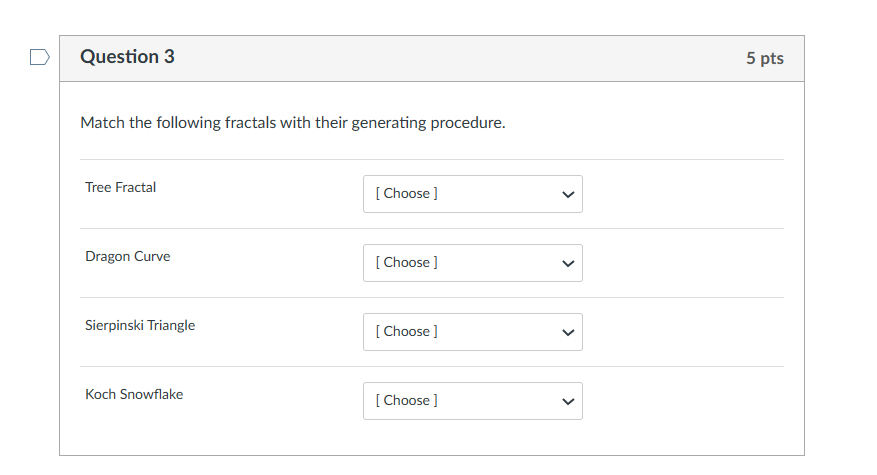Click the chevron arrow beside Dragon Curve

(x=568, y=263)
